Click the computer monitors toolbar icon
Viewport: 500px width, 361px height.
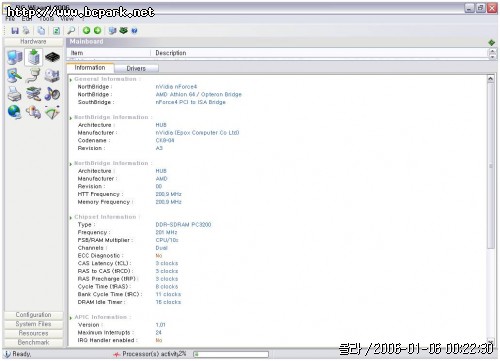tap(112, 31)
